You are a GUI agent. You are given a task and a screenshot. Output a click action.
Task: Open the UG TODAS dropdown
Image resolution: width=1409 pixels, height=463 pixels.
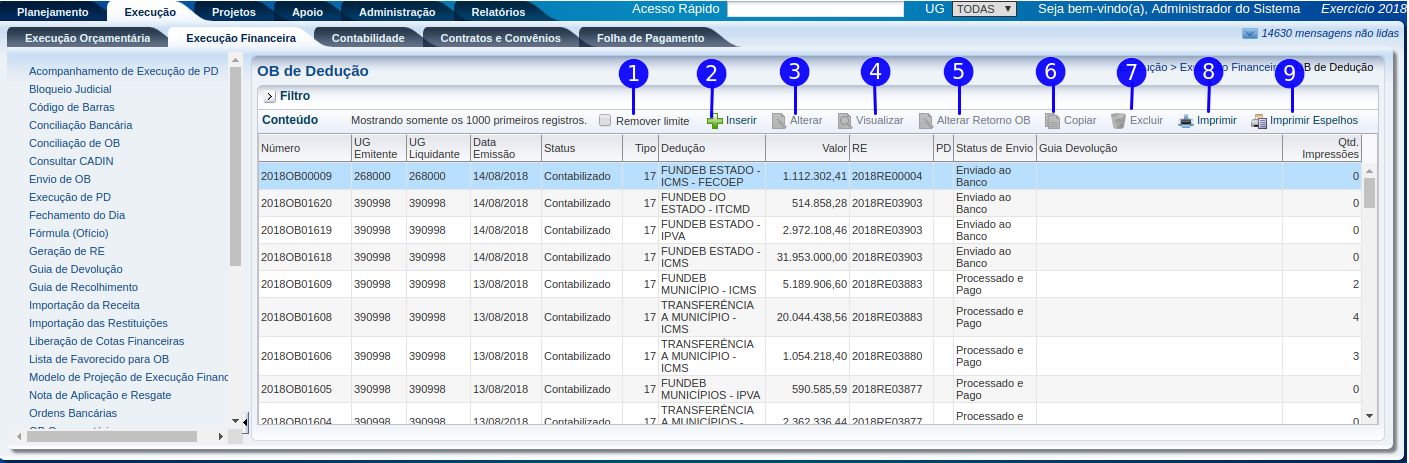pyautogui.click(x=983, y=9)
